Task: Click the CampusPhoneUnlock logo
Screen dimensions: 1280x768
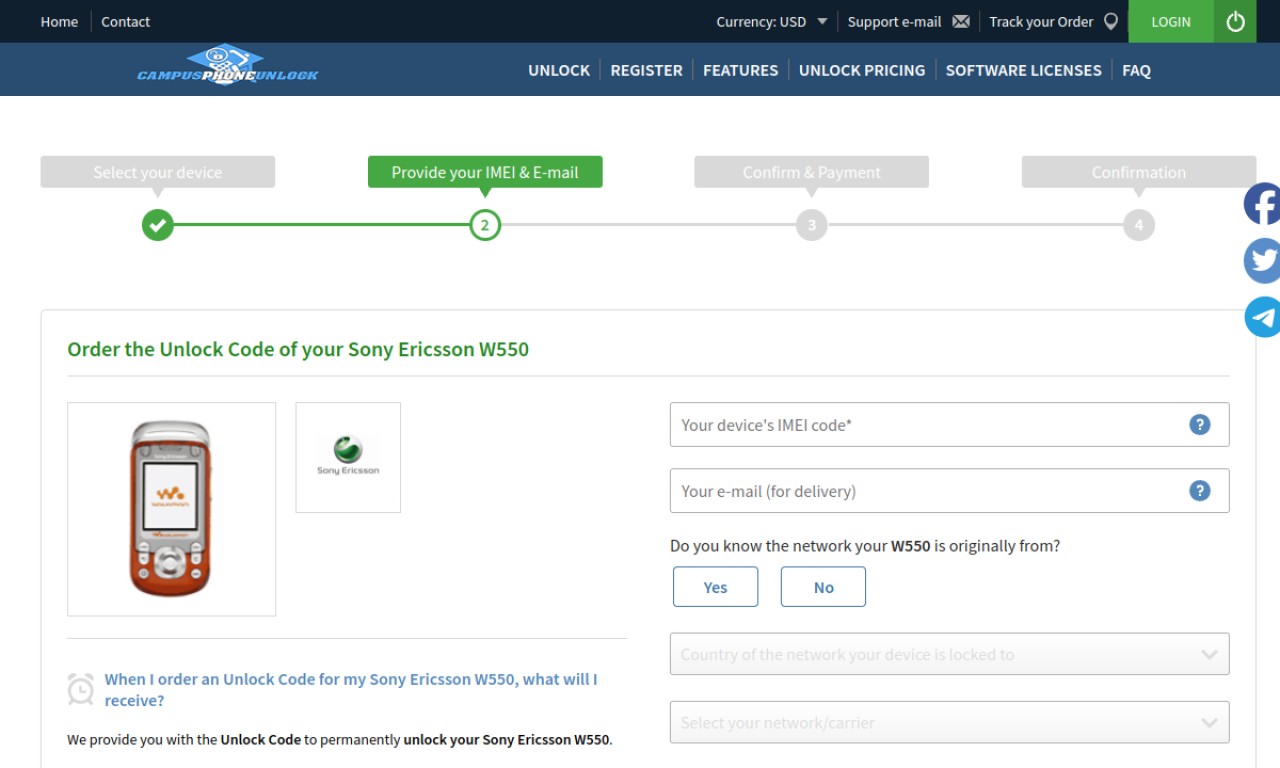Action: tap(228, 66)
